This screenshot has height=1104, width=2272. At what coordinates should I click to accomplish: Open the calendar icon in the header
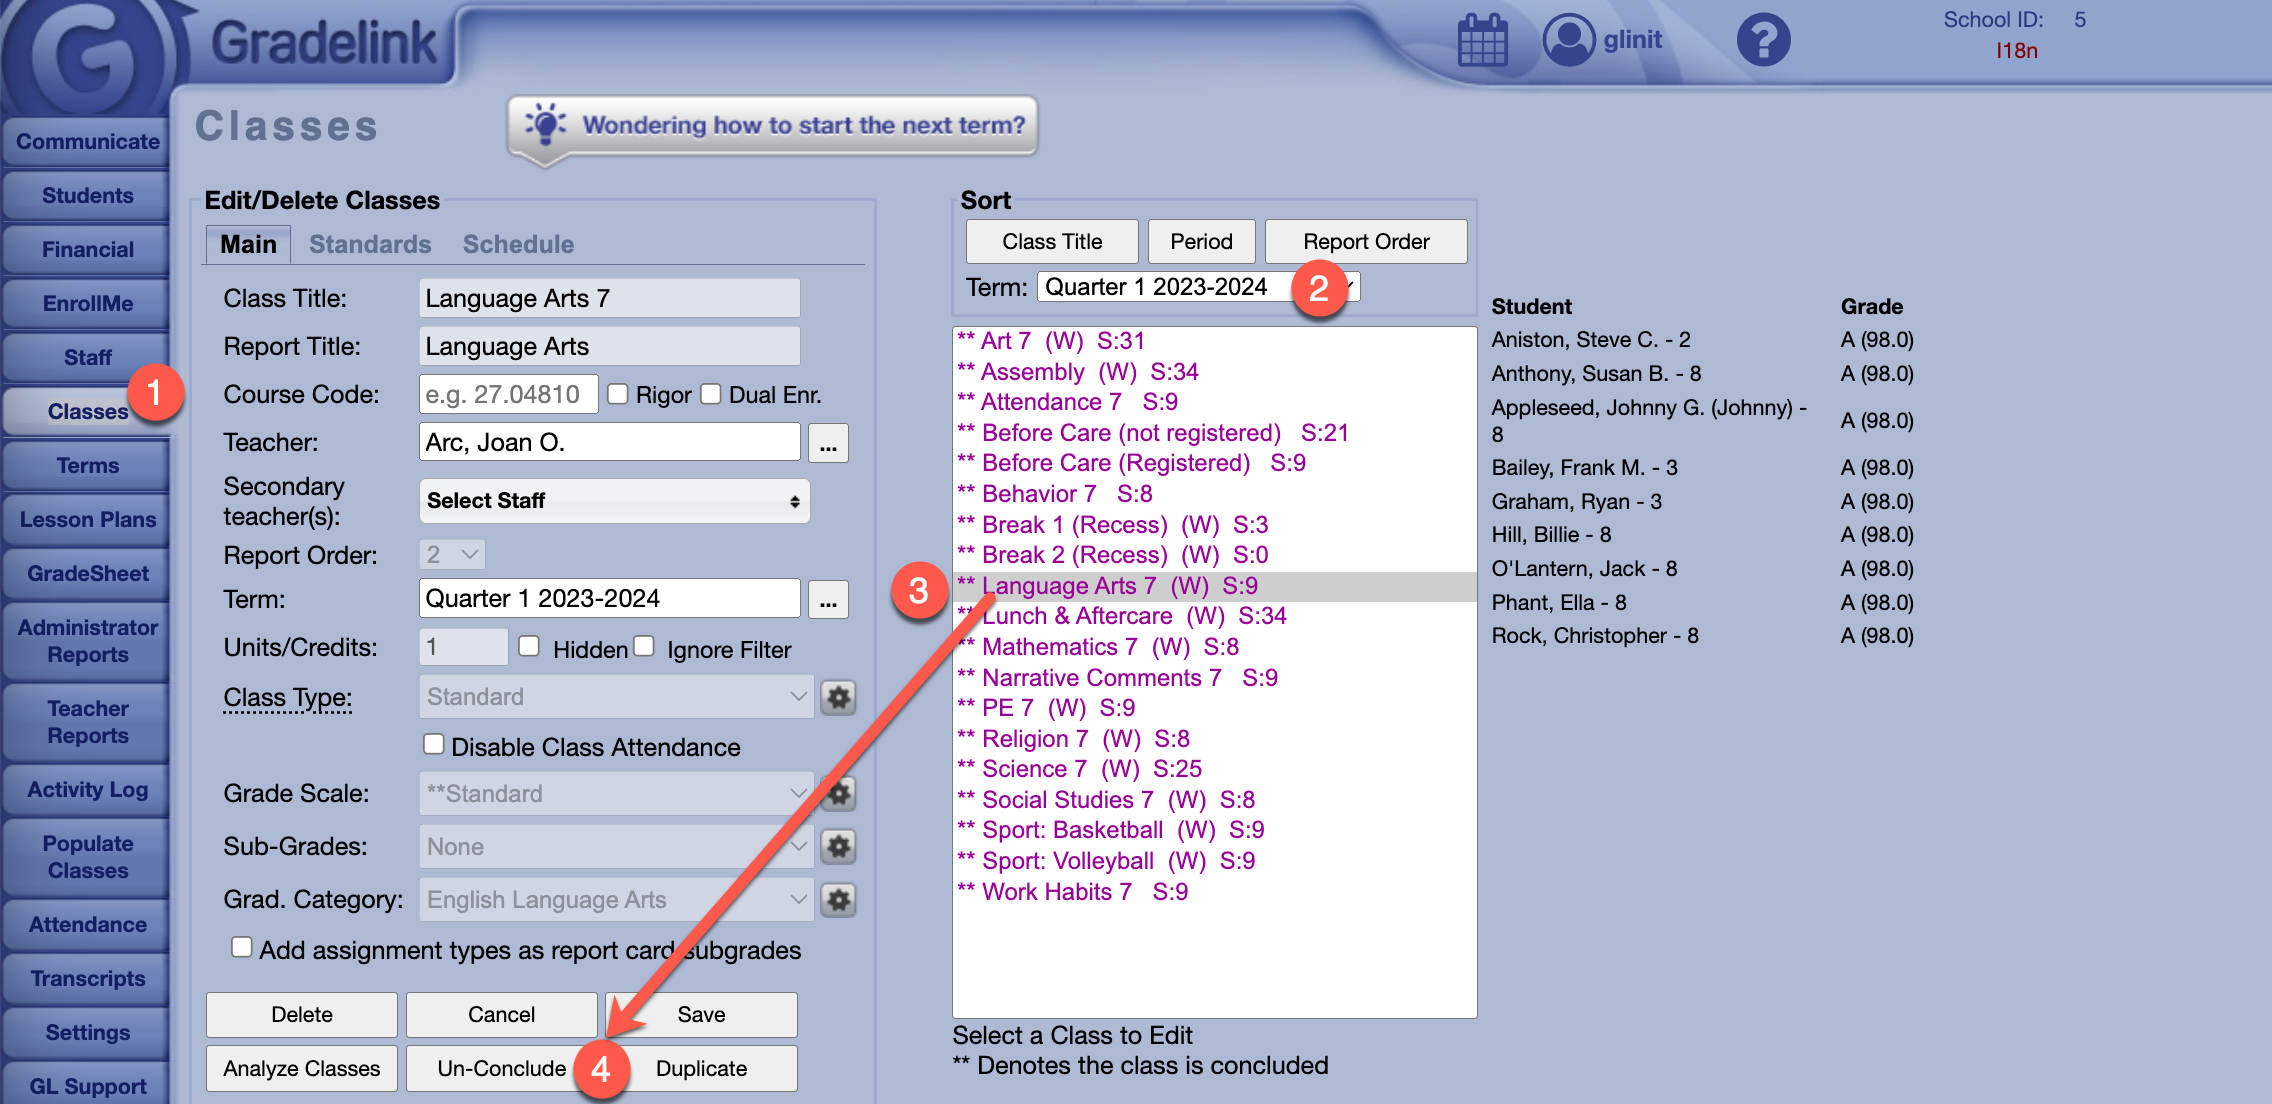(x=1481, y=39)
